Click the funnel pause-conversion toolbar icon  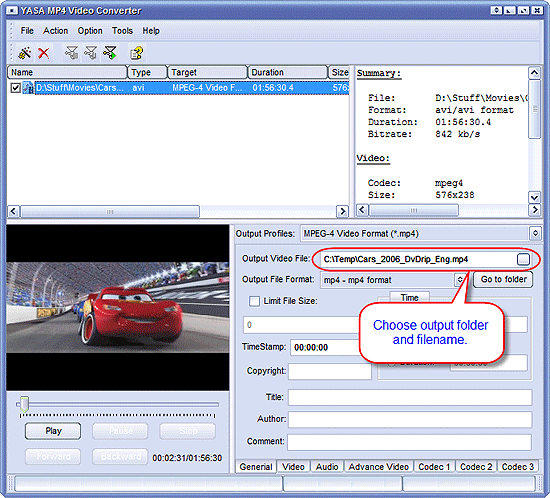pyautogui.click(x=91, y=53)
